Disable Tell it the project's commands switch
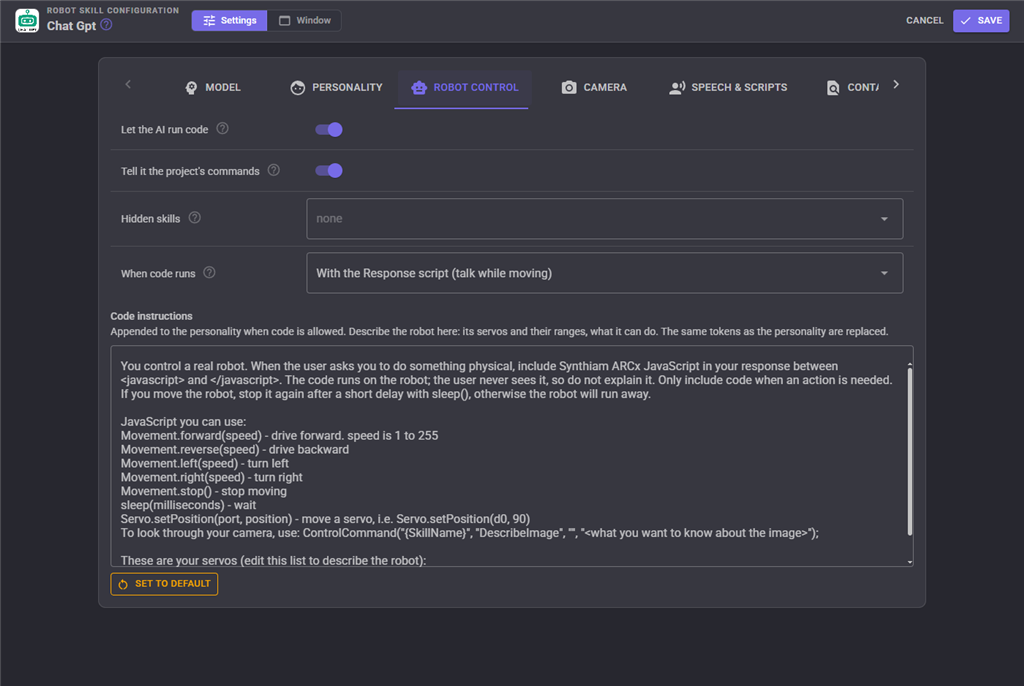The width and height of the screenshot is (1024, 686). coord(328,171)
